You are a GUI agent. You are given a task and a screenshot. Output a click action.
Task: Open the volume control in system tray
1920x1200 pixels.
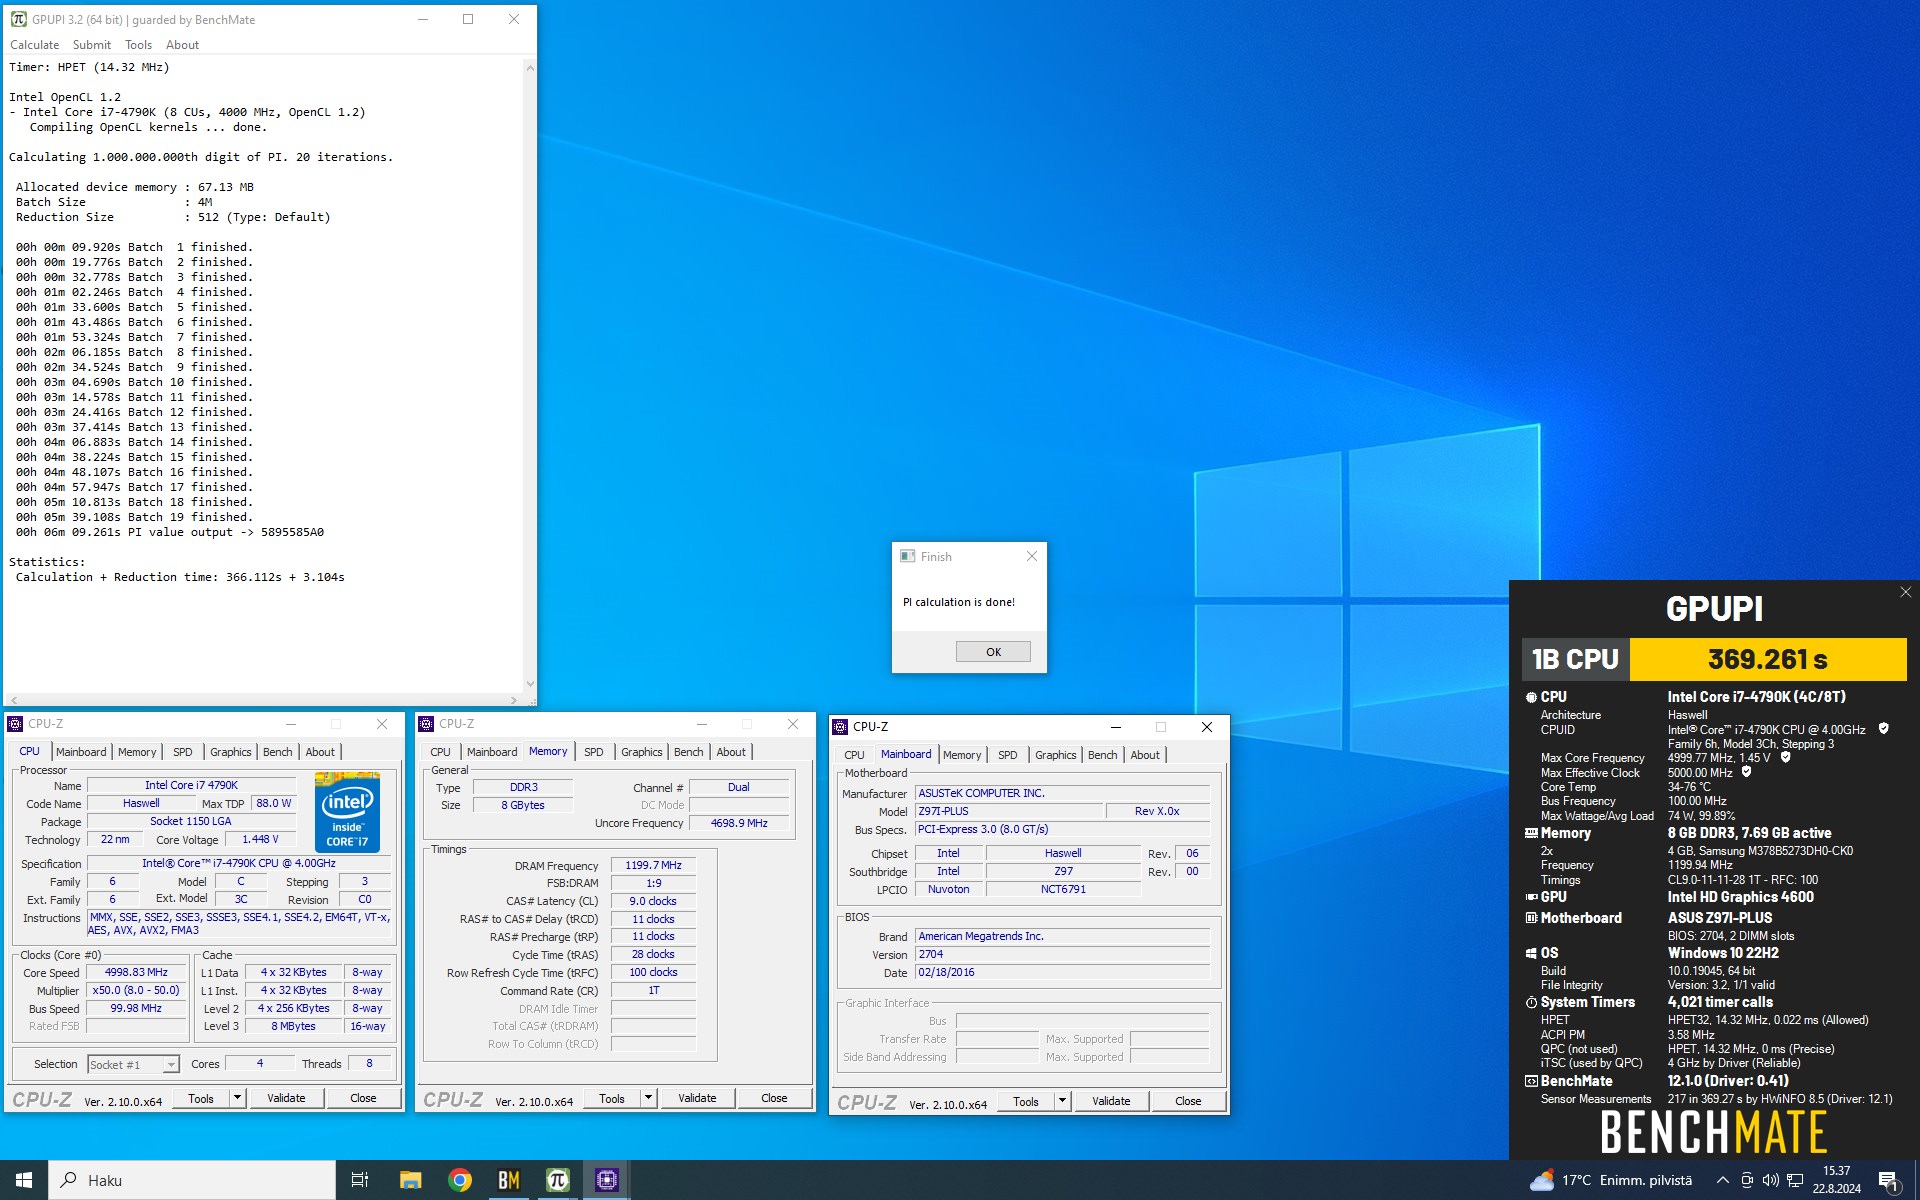click(x=1770, y=1180)
